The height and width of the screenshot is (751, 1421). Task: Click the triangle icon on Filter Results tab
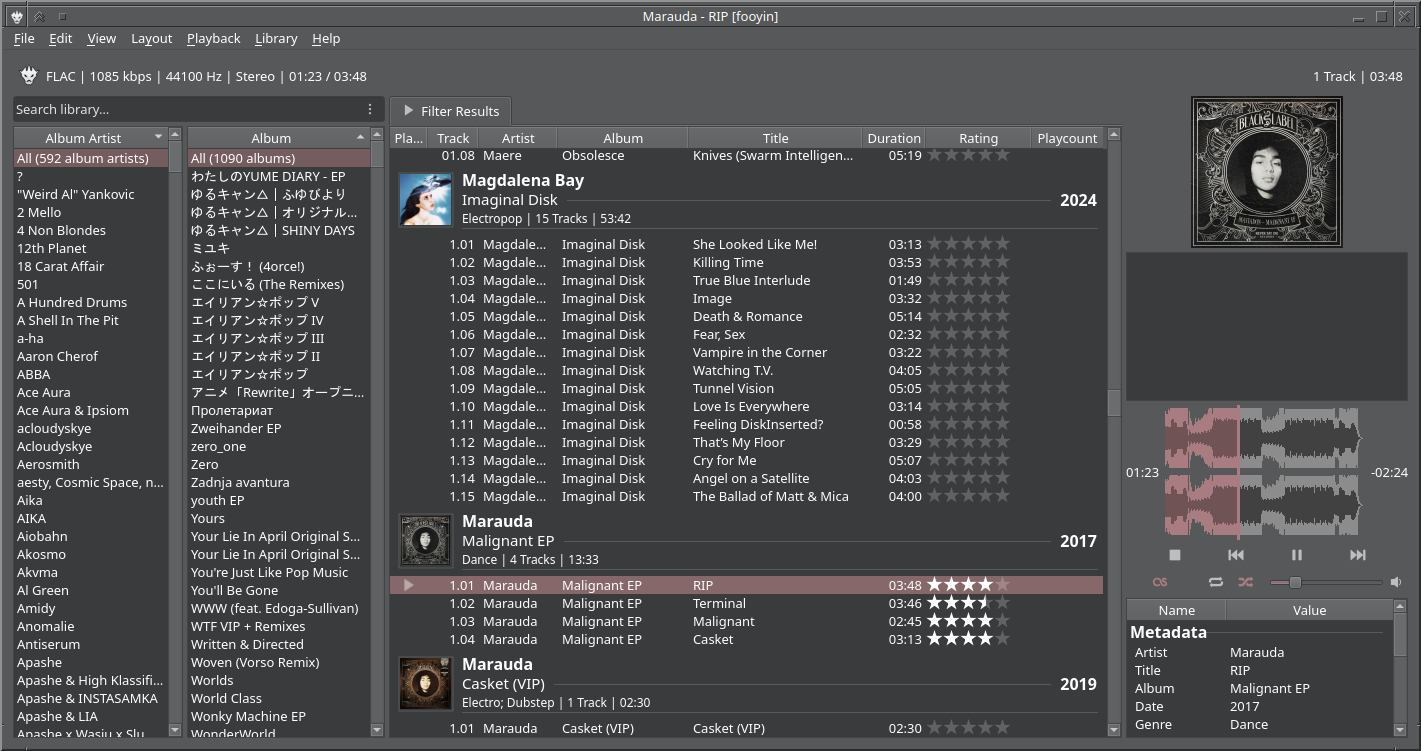coord(408,111)
